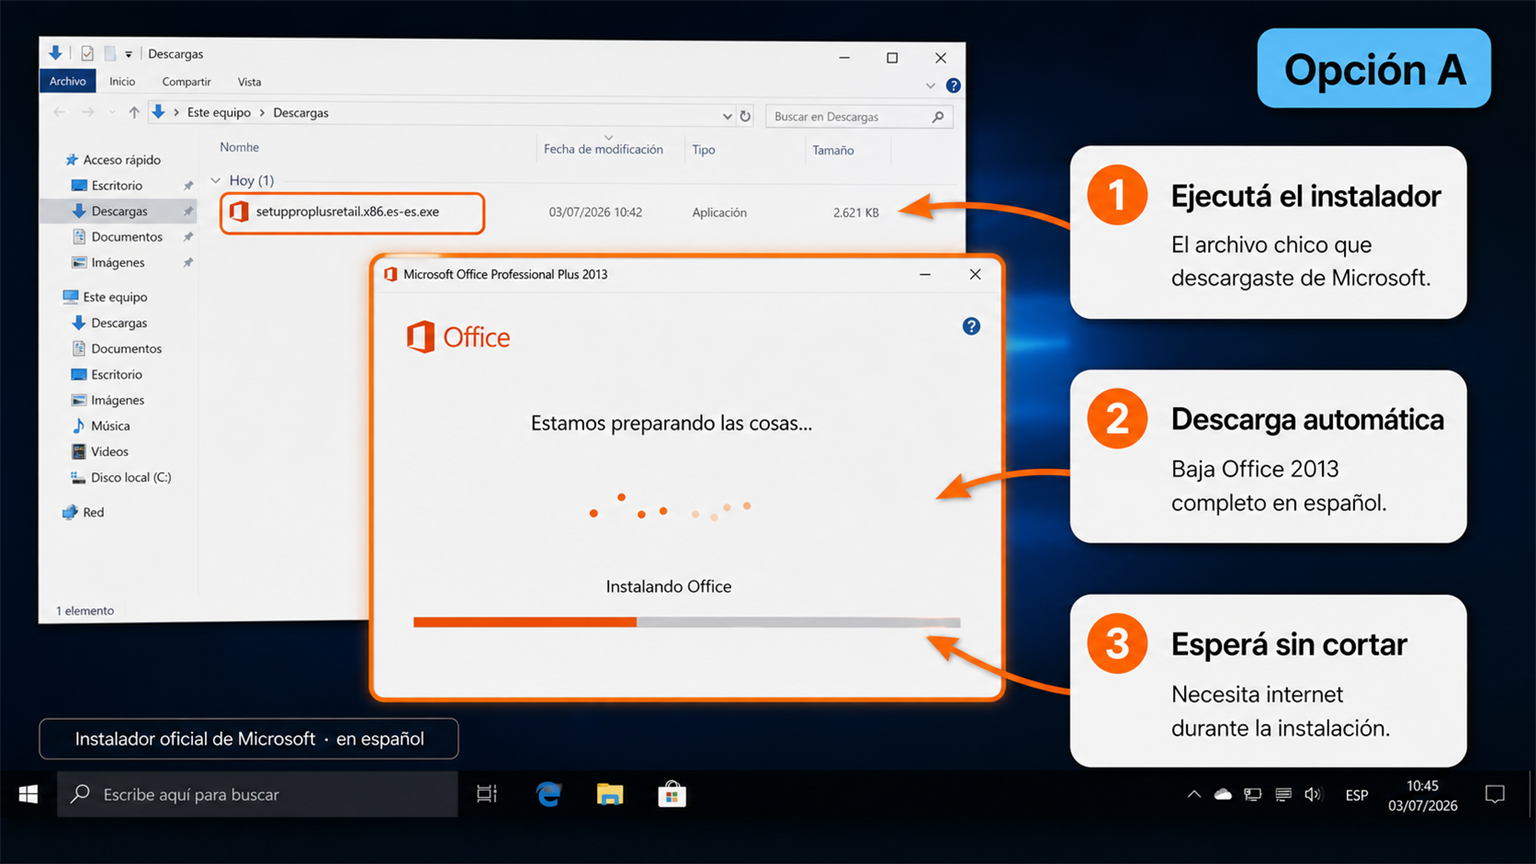1536x864 pixels.
Task: Open Microsoft Store from taskbar
Action: [672, 794]
